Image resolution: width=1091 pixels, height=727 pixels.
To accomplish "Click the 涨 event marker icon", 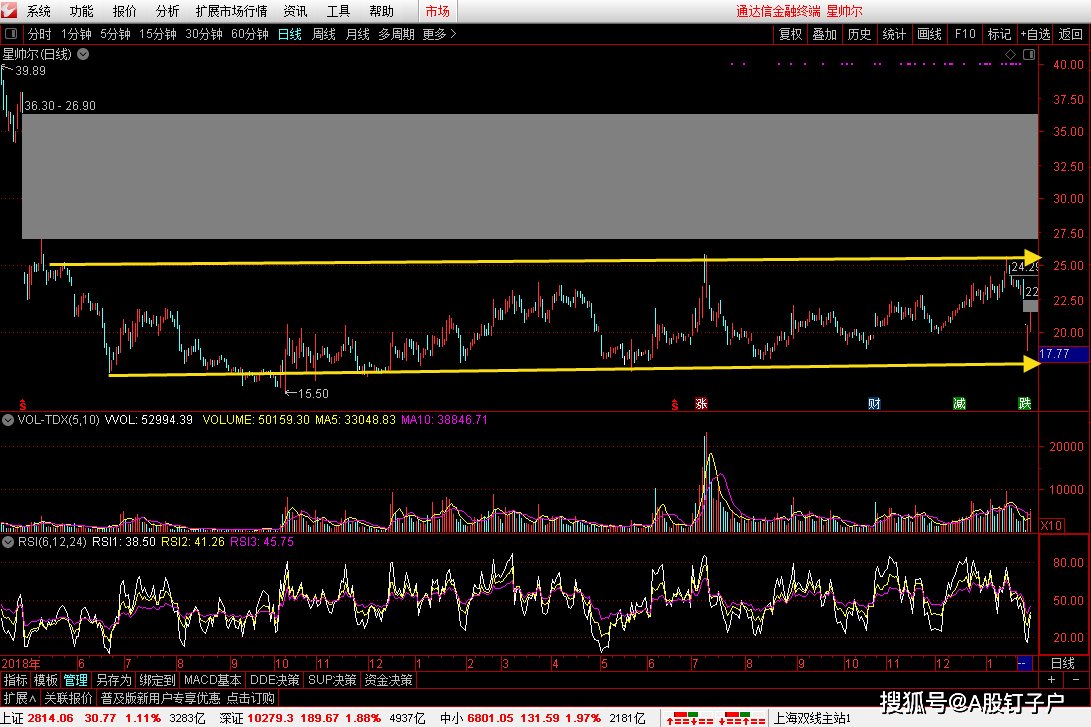I will coord(701,404).
